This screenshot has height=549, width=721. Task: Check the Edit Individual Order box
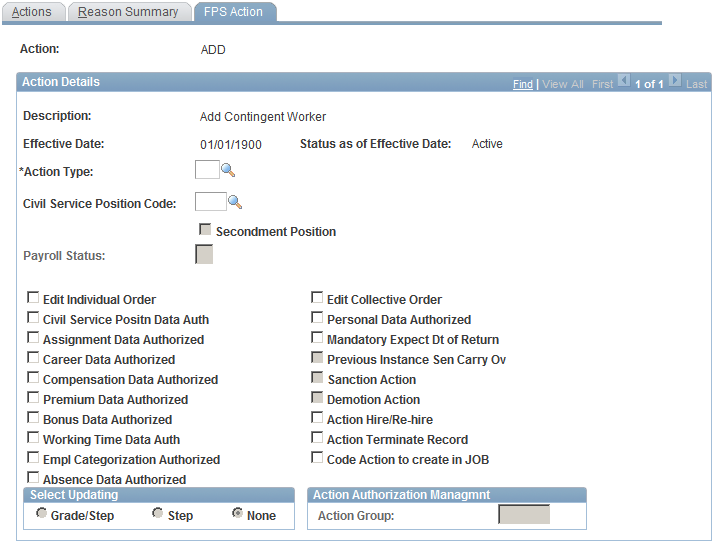pyautogui.click(x=33, y=298)
